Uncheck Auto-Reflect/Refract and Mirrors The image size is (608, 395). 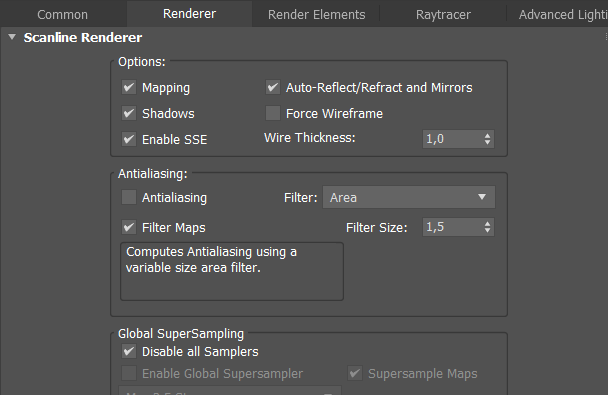click(x=273, y=87)
